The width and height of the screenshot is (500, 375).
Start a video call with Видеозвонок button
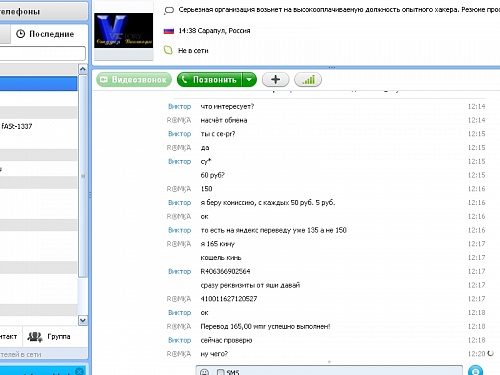tap(134, 80)
